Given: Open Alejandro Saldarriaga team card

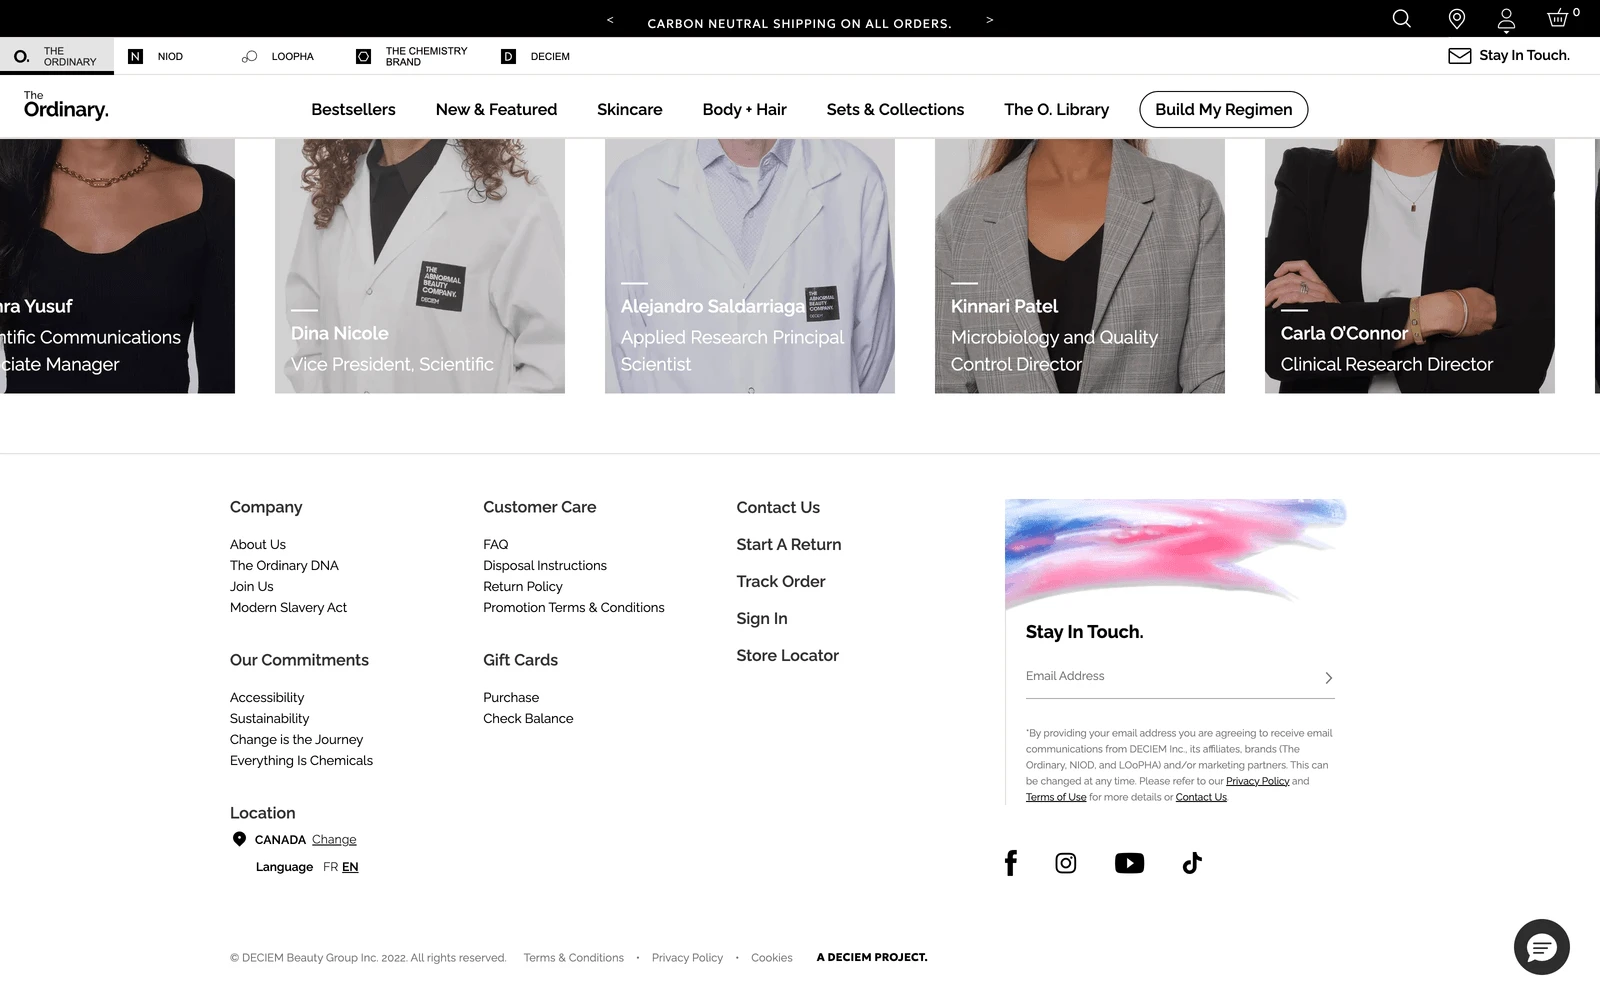Looking at the screenshot, I should coord(750,266).
